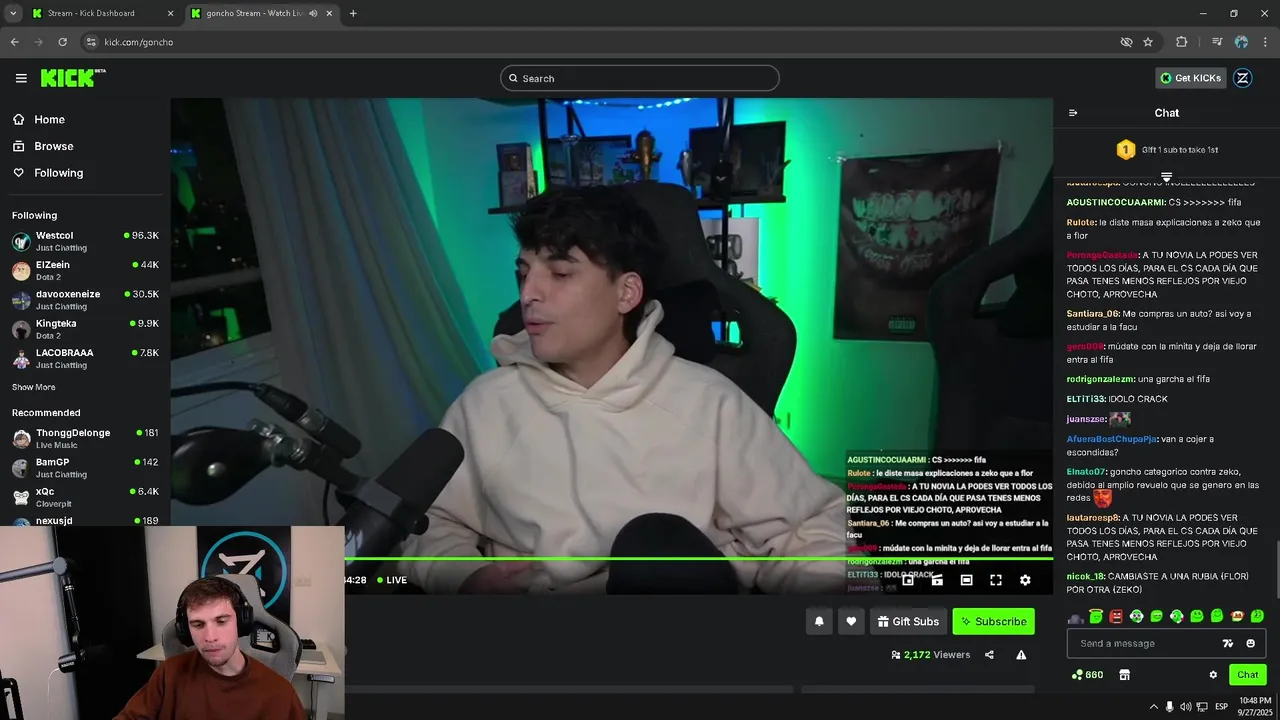Open Westcol channel in Following list
This screenshot has width=1280, height=720.
click(x=85, y=241)
